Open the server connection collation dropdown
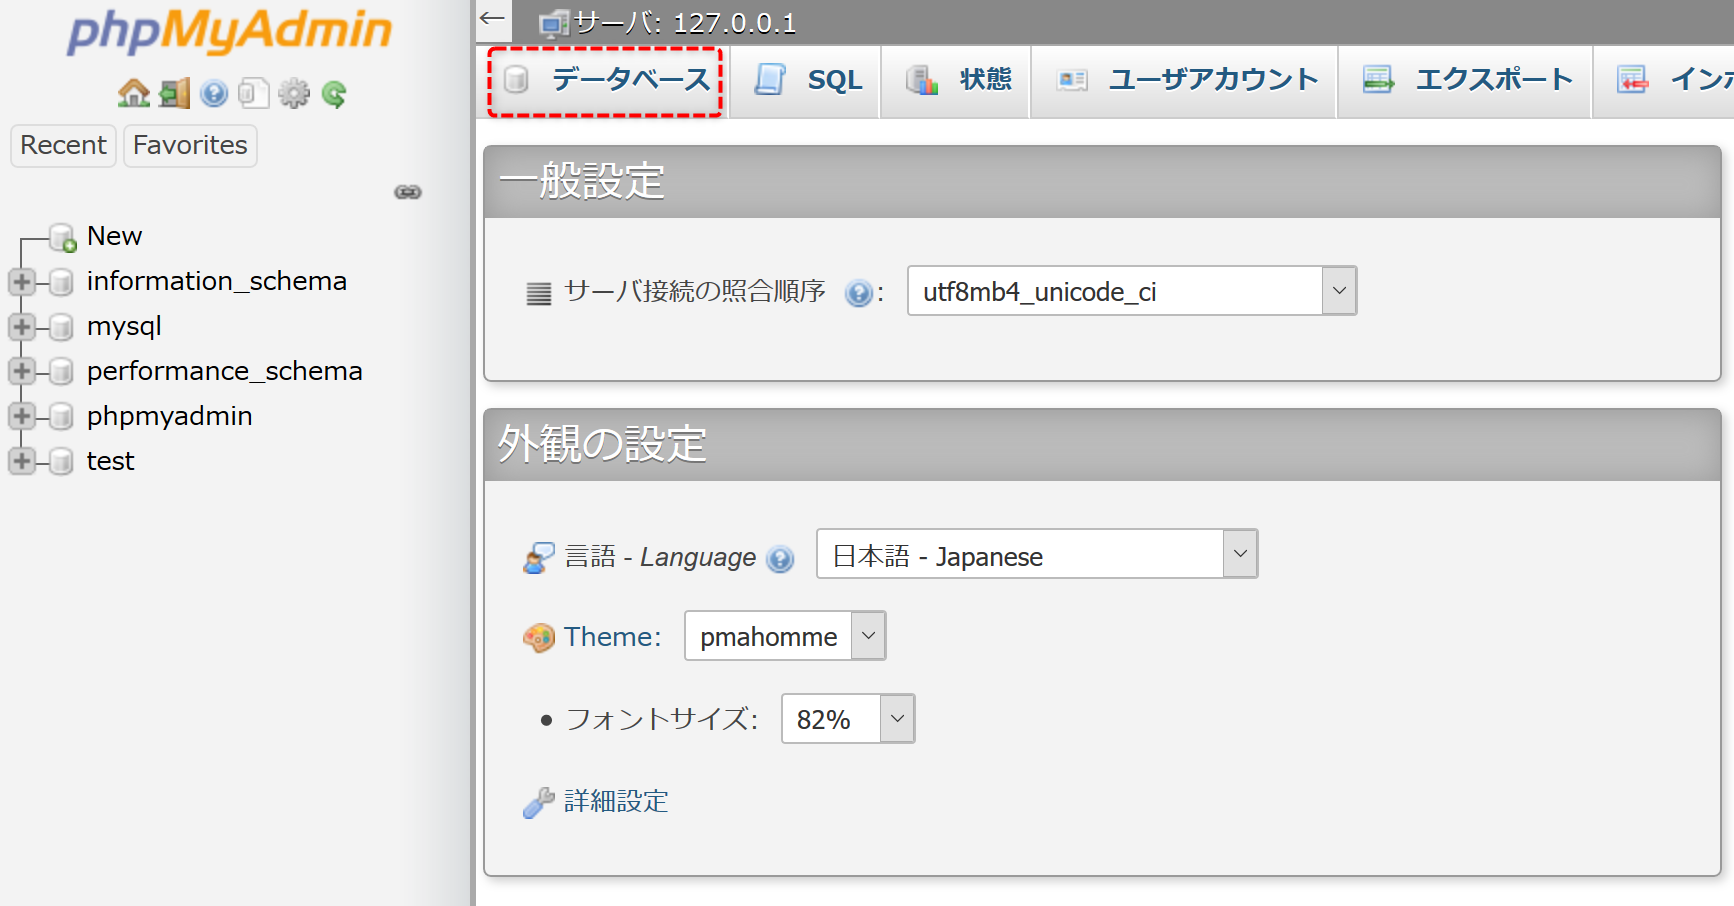The height and width of the screenshot is (906, 1734). 1132,291
